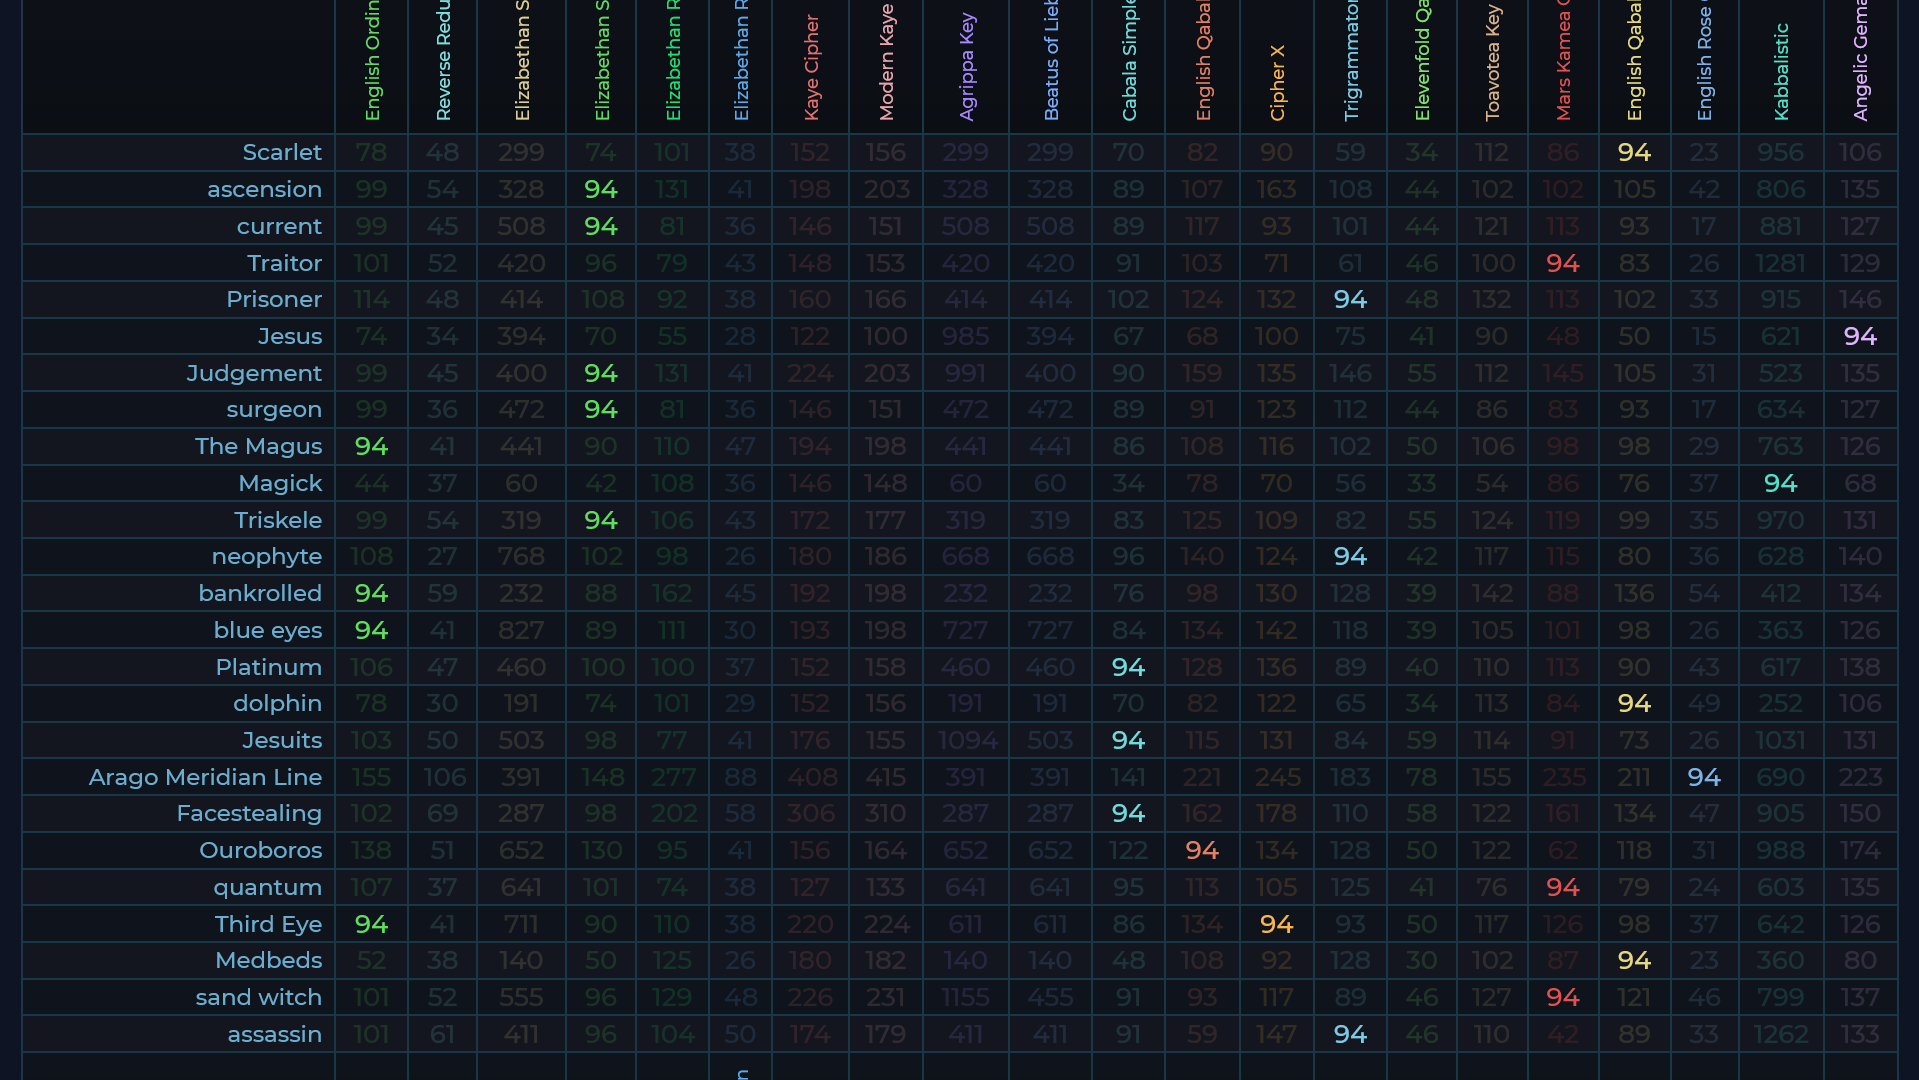Viewport: 1919px width, 1080px height.
Task: Click highlighted 94 in the Jesus row
Action: (1859, 336)
